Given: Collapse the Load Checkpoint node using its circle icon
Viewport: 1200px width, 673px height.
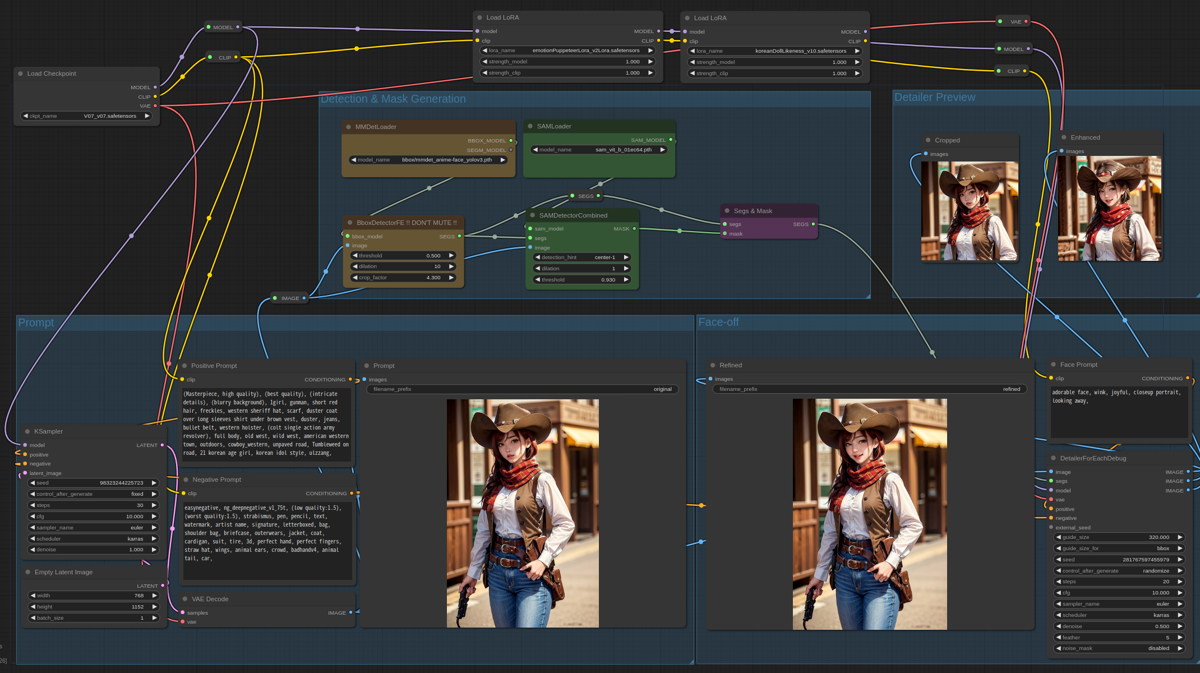Looking at the screenshot, I should coord(22,73).
